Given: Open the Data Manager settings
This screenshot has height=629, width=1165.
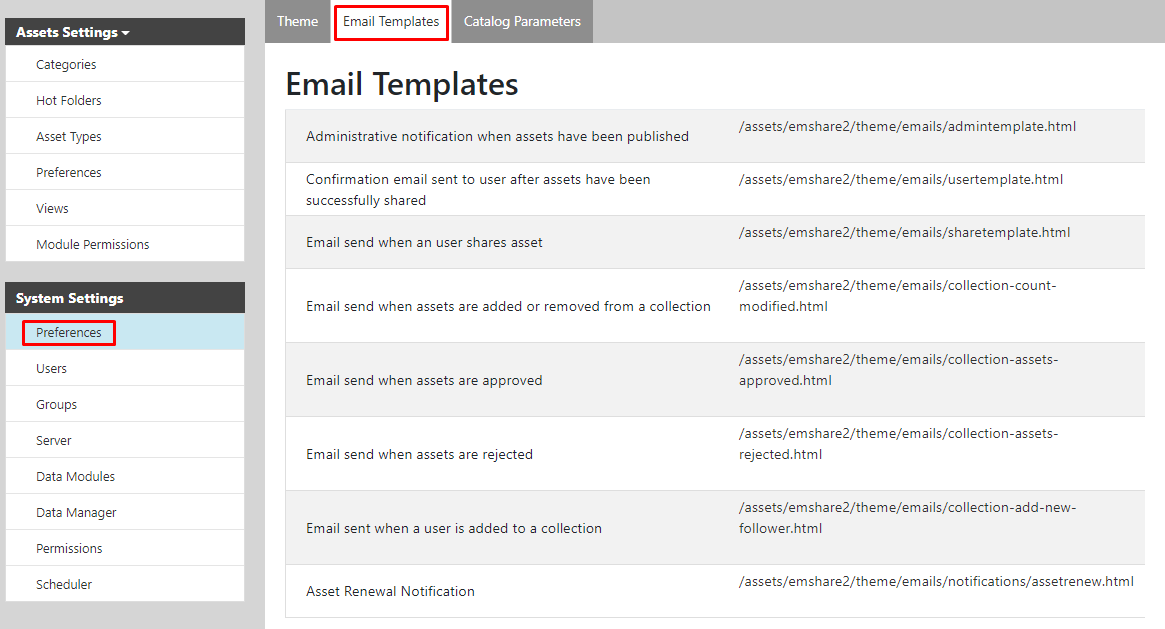Looking at the screenshot, I should point(78,512).
